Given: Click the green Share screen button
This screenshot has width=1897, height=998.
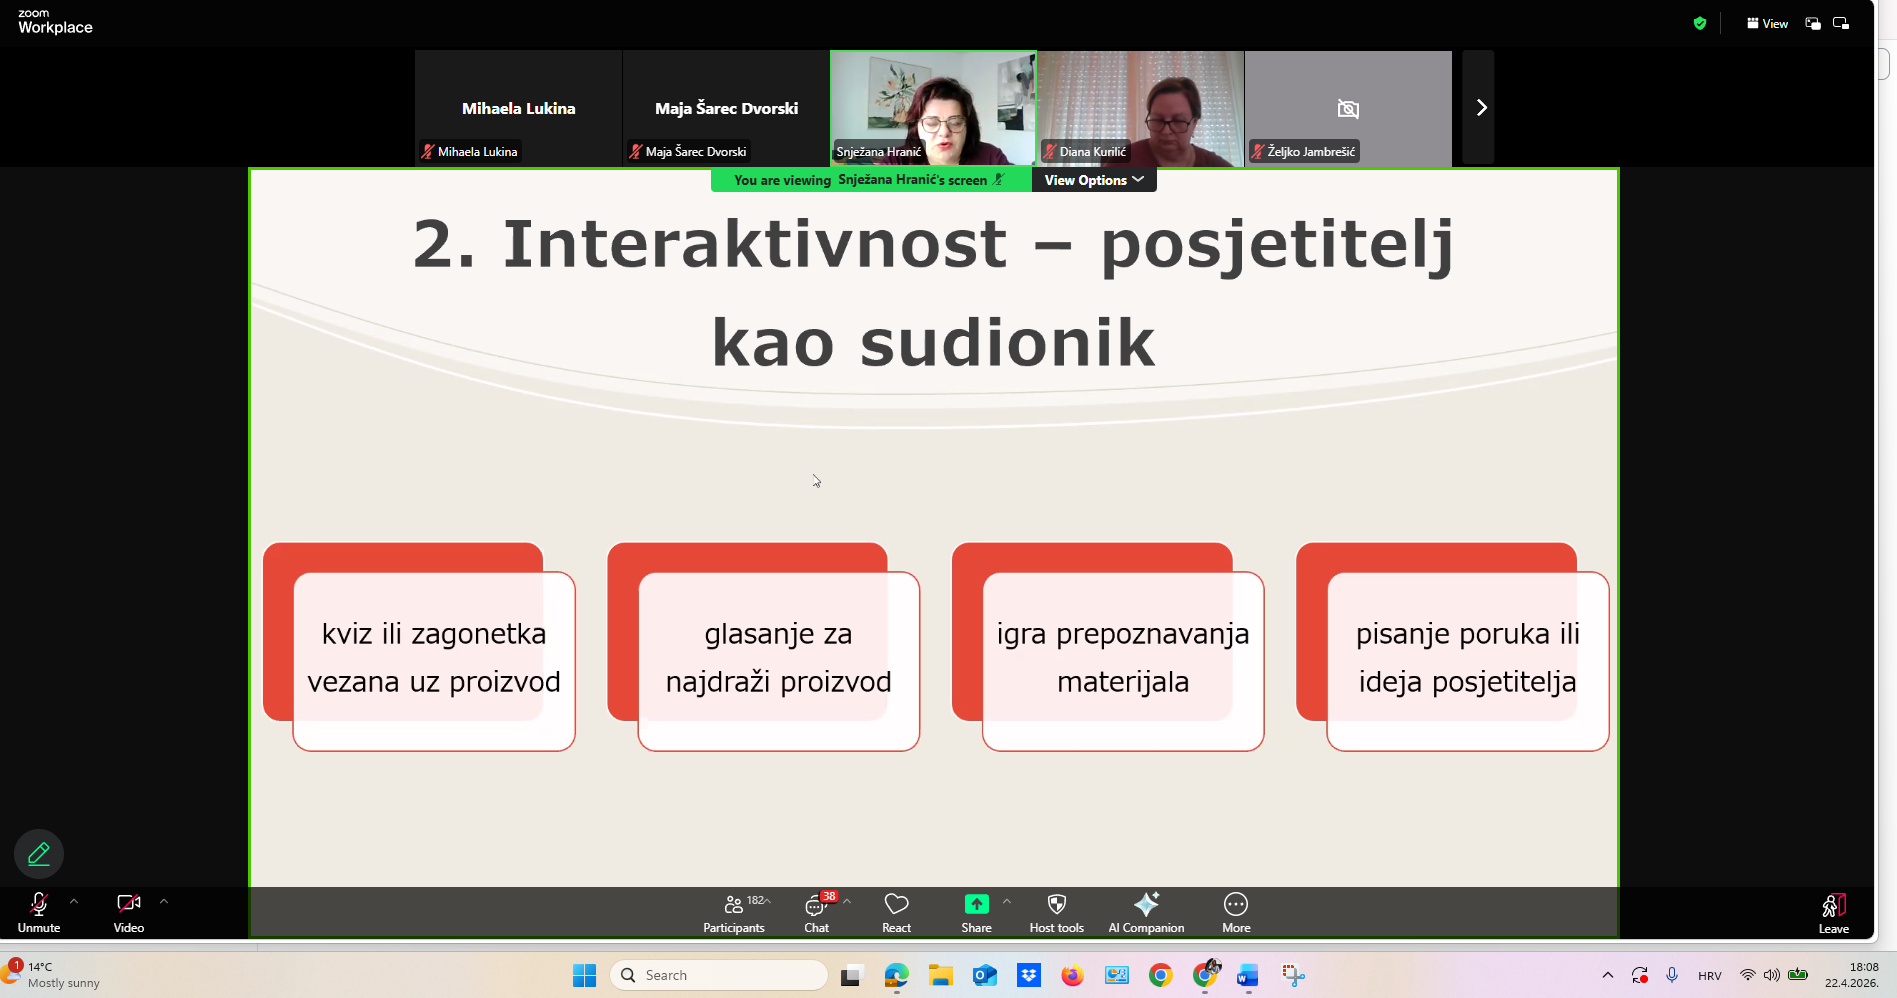Looking at the screenshot, I should pyautogui.click(x=976, y=911).
